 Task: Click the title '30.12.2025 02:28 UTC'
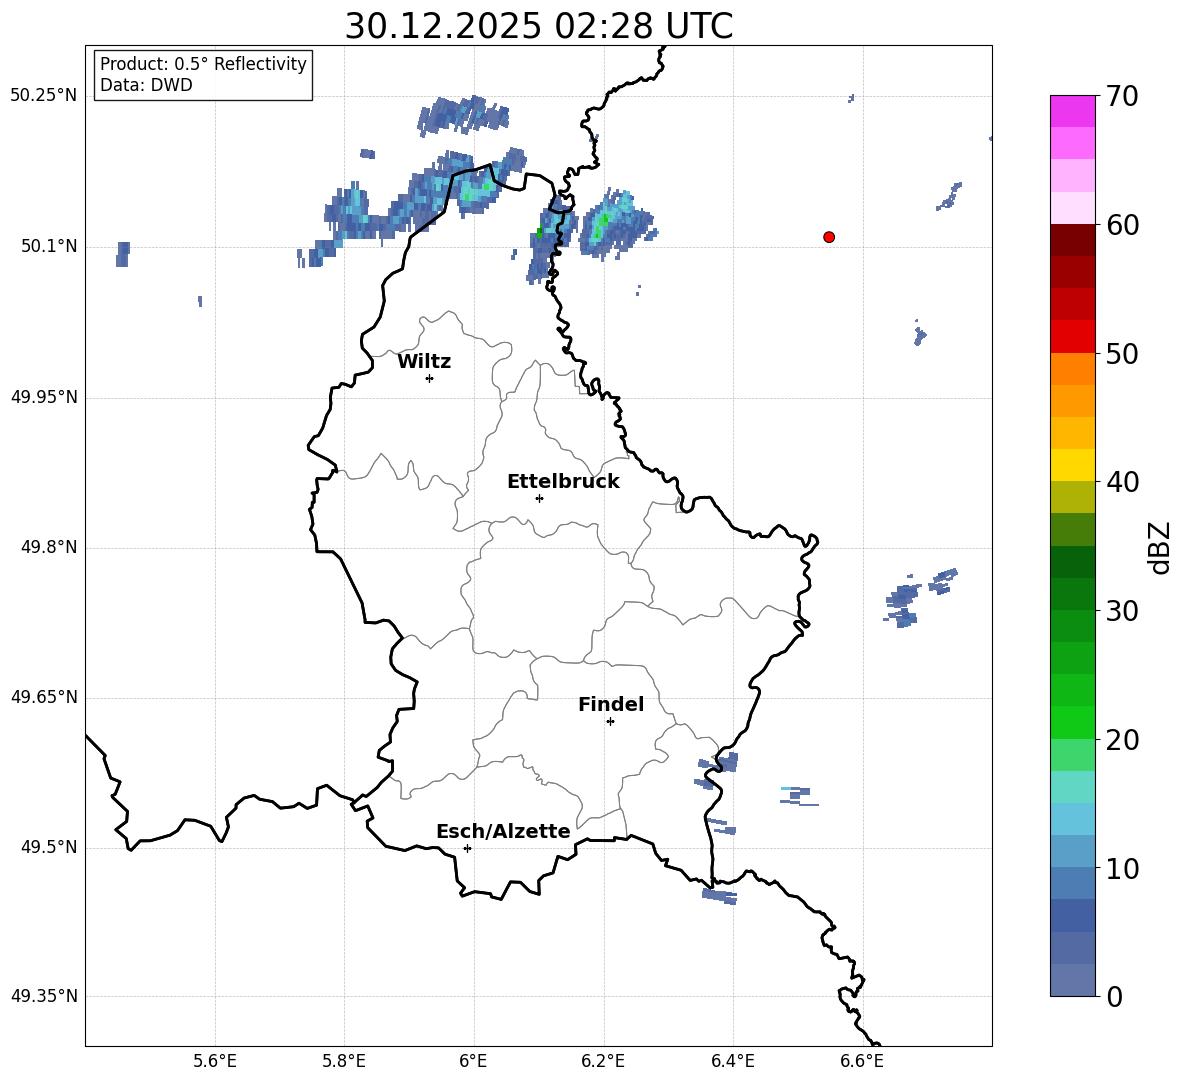point(538,26)
